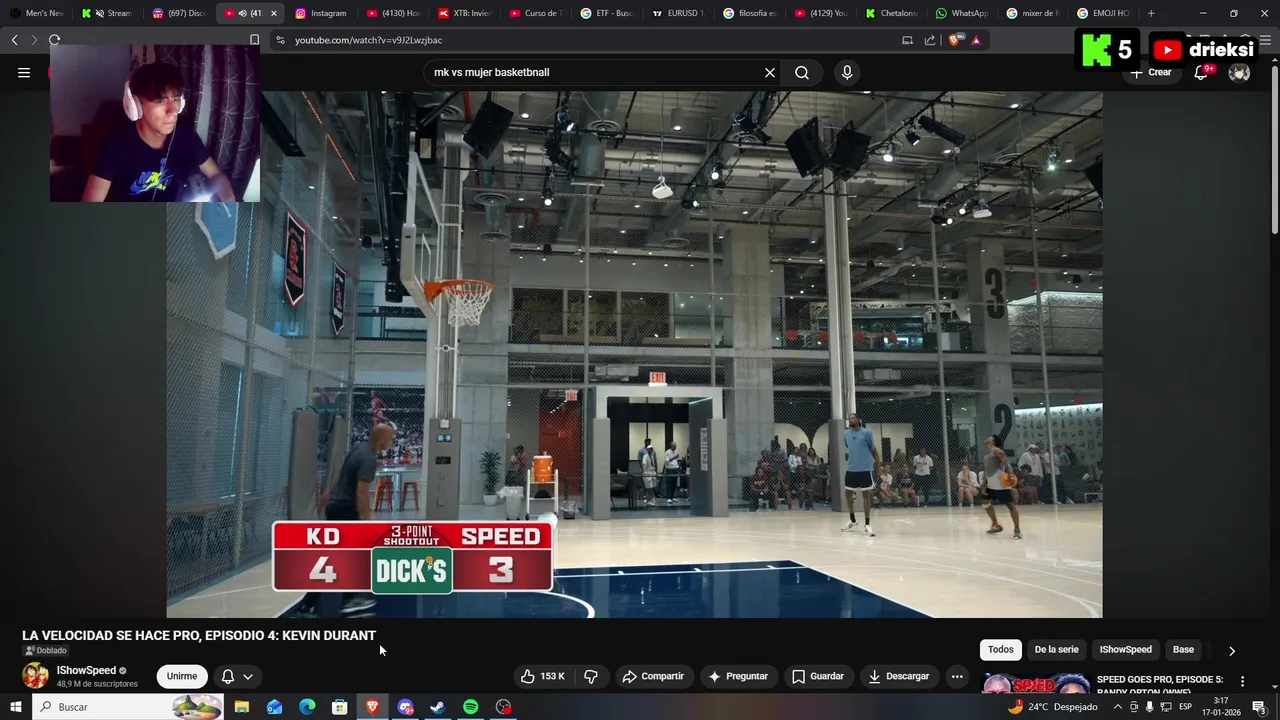This screenshot has width=1280, height=720.
Task: Like the video with 153 K
Action: click(543, 676)
